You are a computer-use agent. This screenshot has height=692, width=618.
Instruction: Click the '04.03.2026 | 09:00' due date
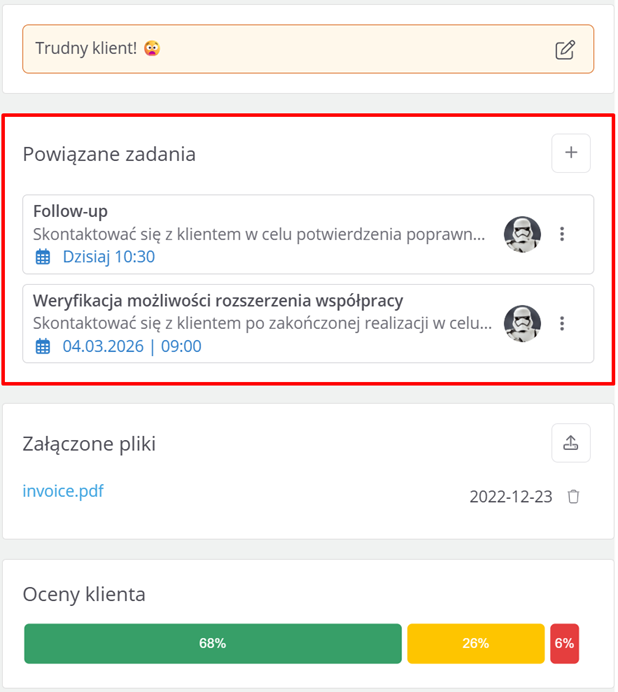[132, 347]
